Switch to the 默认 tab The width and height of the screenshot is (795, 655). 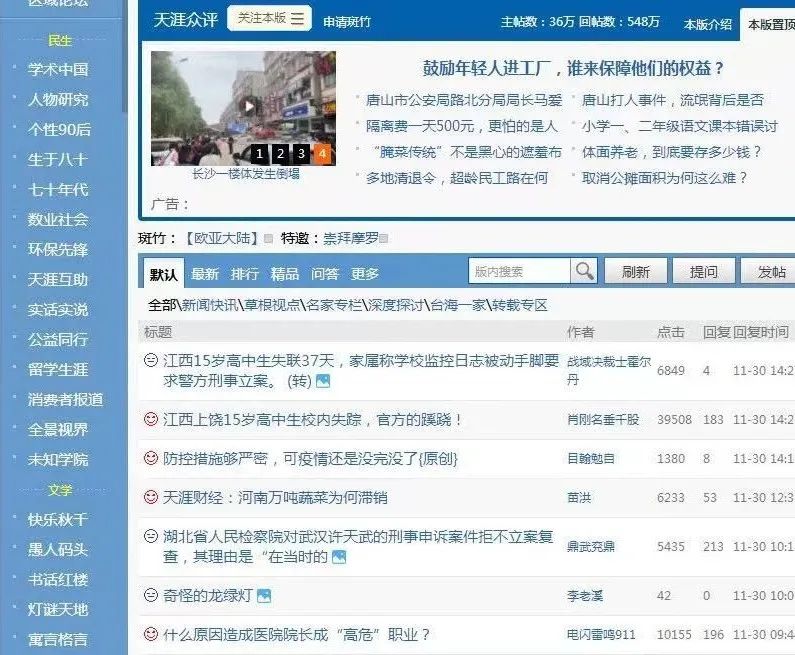click(163, 274)
